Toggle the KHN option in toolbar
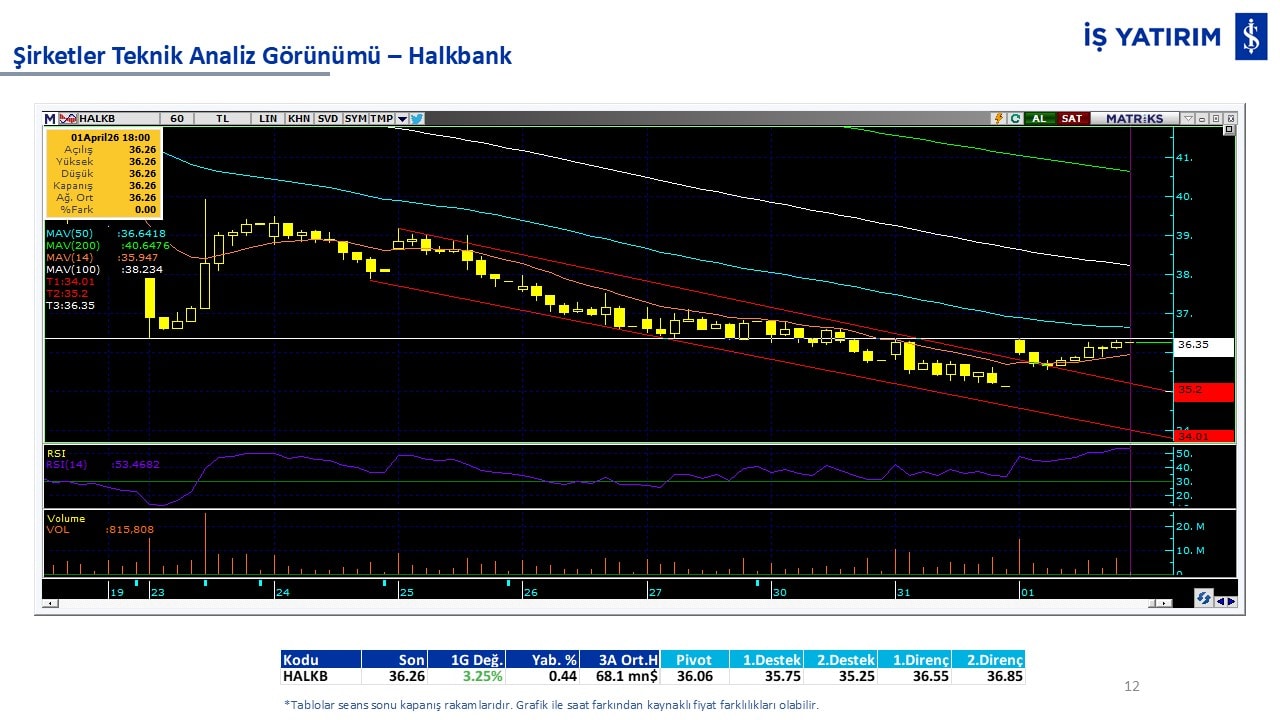1280x720 pixels. [x=298, y=118]
